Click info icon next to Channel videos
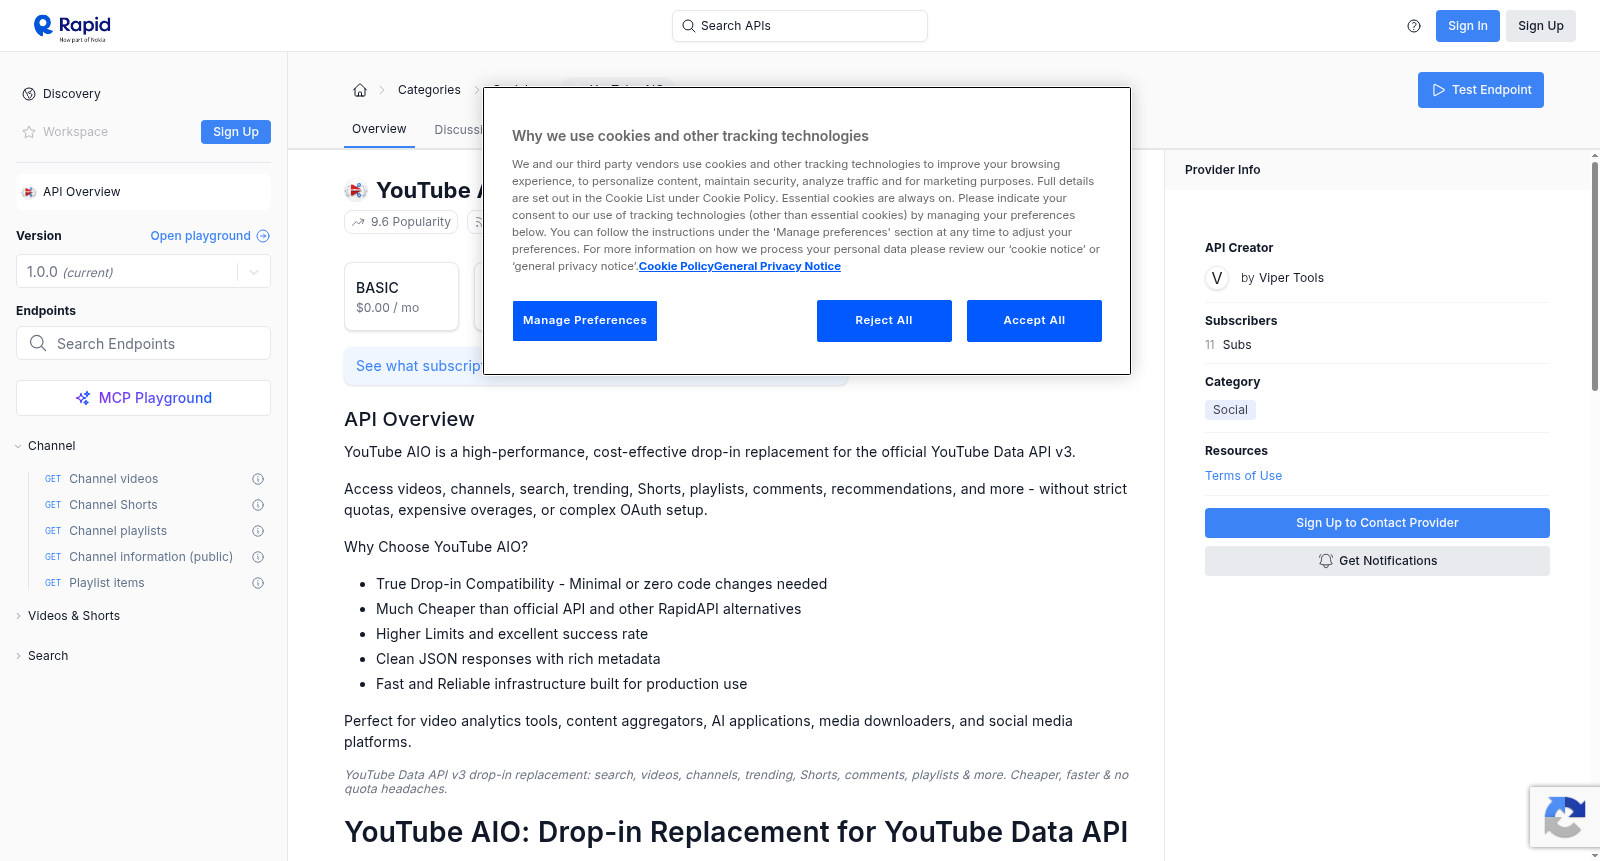This screenshot has height=861, width=1600. click(258, 479)
